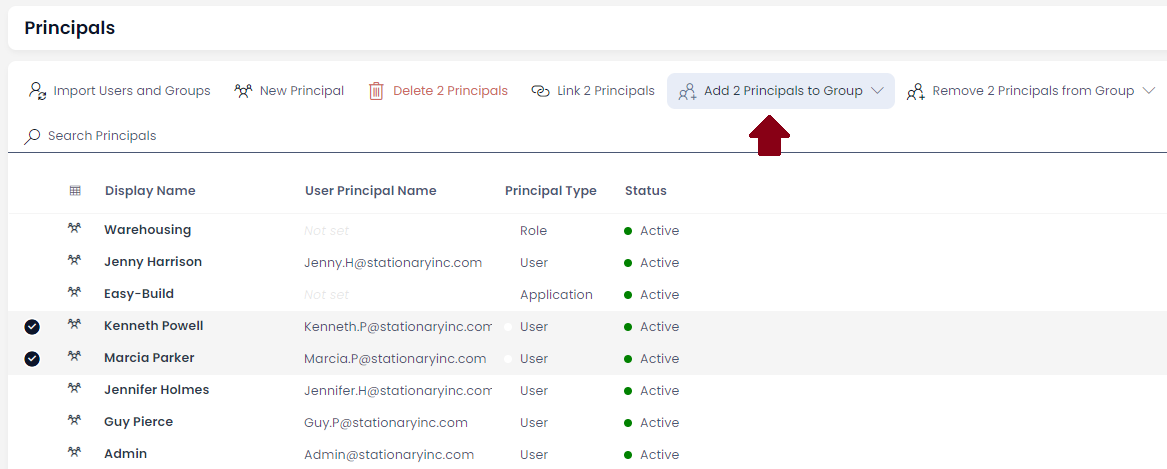Deselect the Kenneth Powell row checkmark
The width and height of the screenshot is (1167, 469).
(x=32, y=327)
